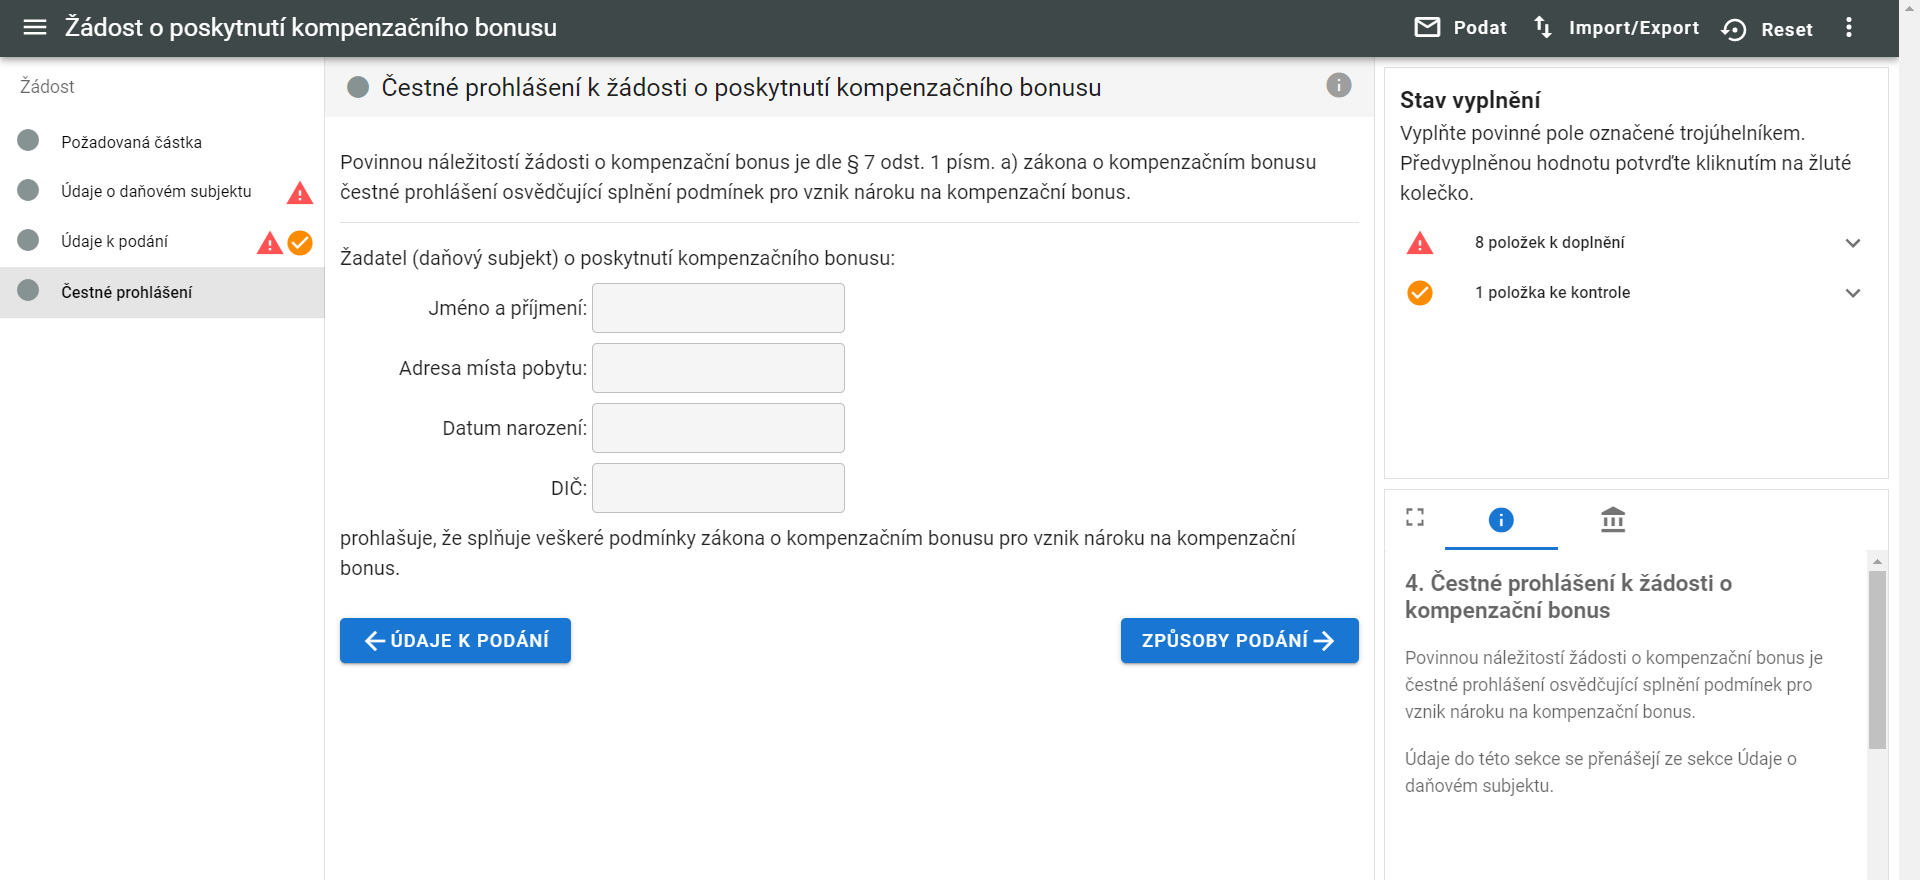
Task: Expand the 1 položka ke kontrole list
Action: click(x=1852, y=293)
